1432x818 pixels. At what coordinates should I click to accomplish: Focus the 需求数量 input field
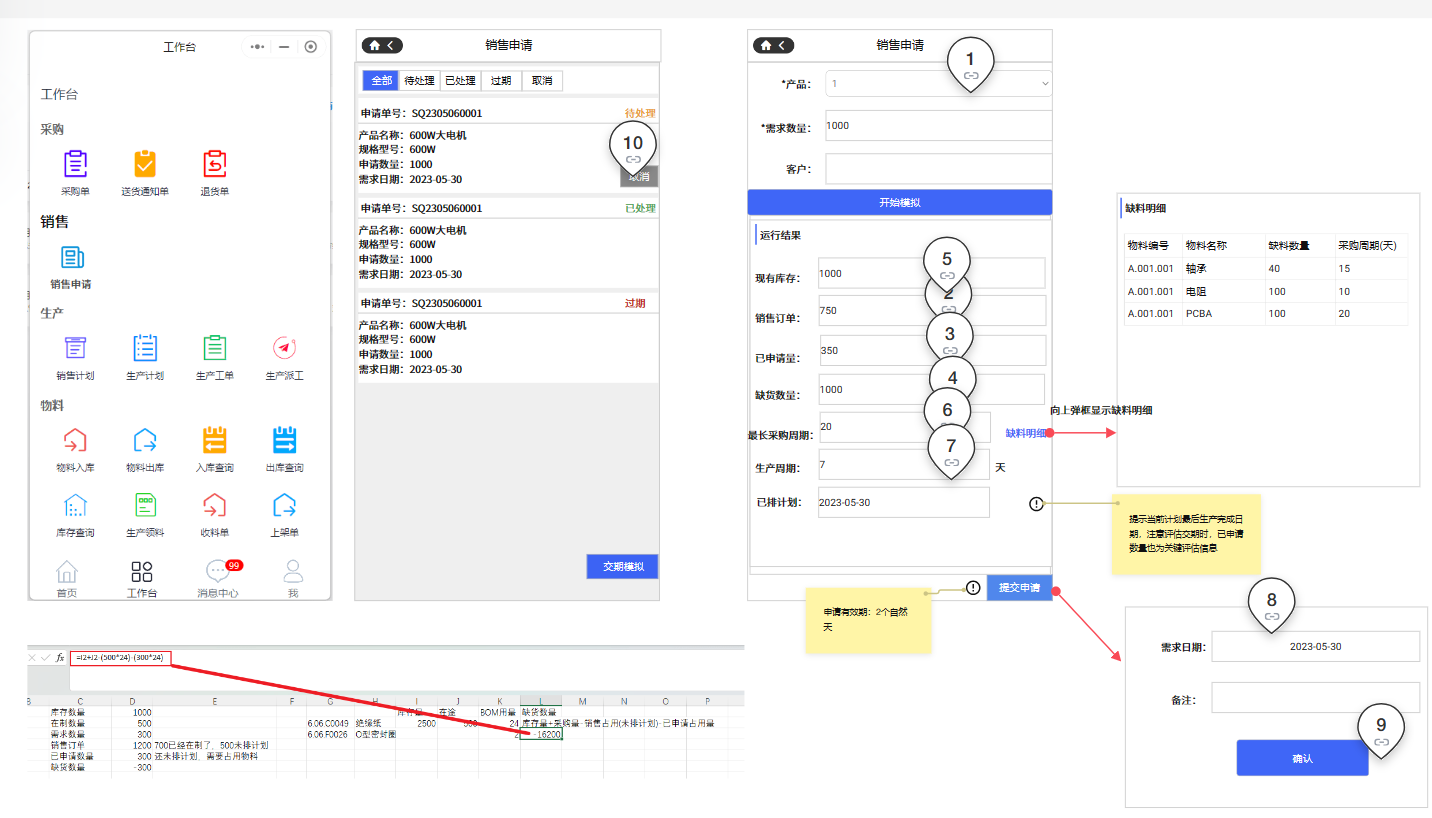939,126
